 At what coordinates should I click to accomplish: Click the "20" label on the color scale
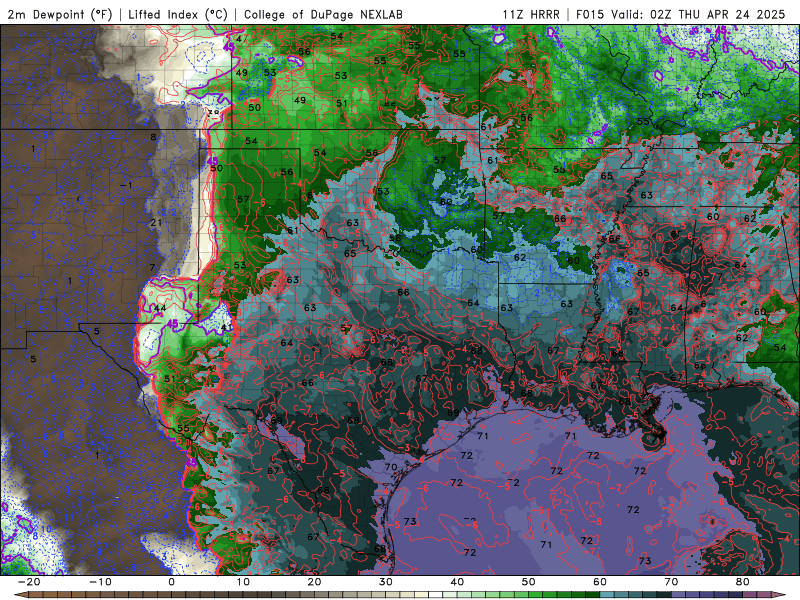coord(314,582)
